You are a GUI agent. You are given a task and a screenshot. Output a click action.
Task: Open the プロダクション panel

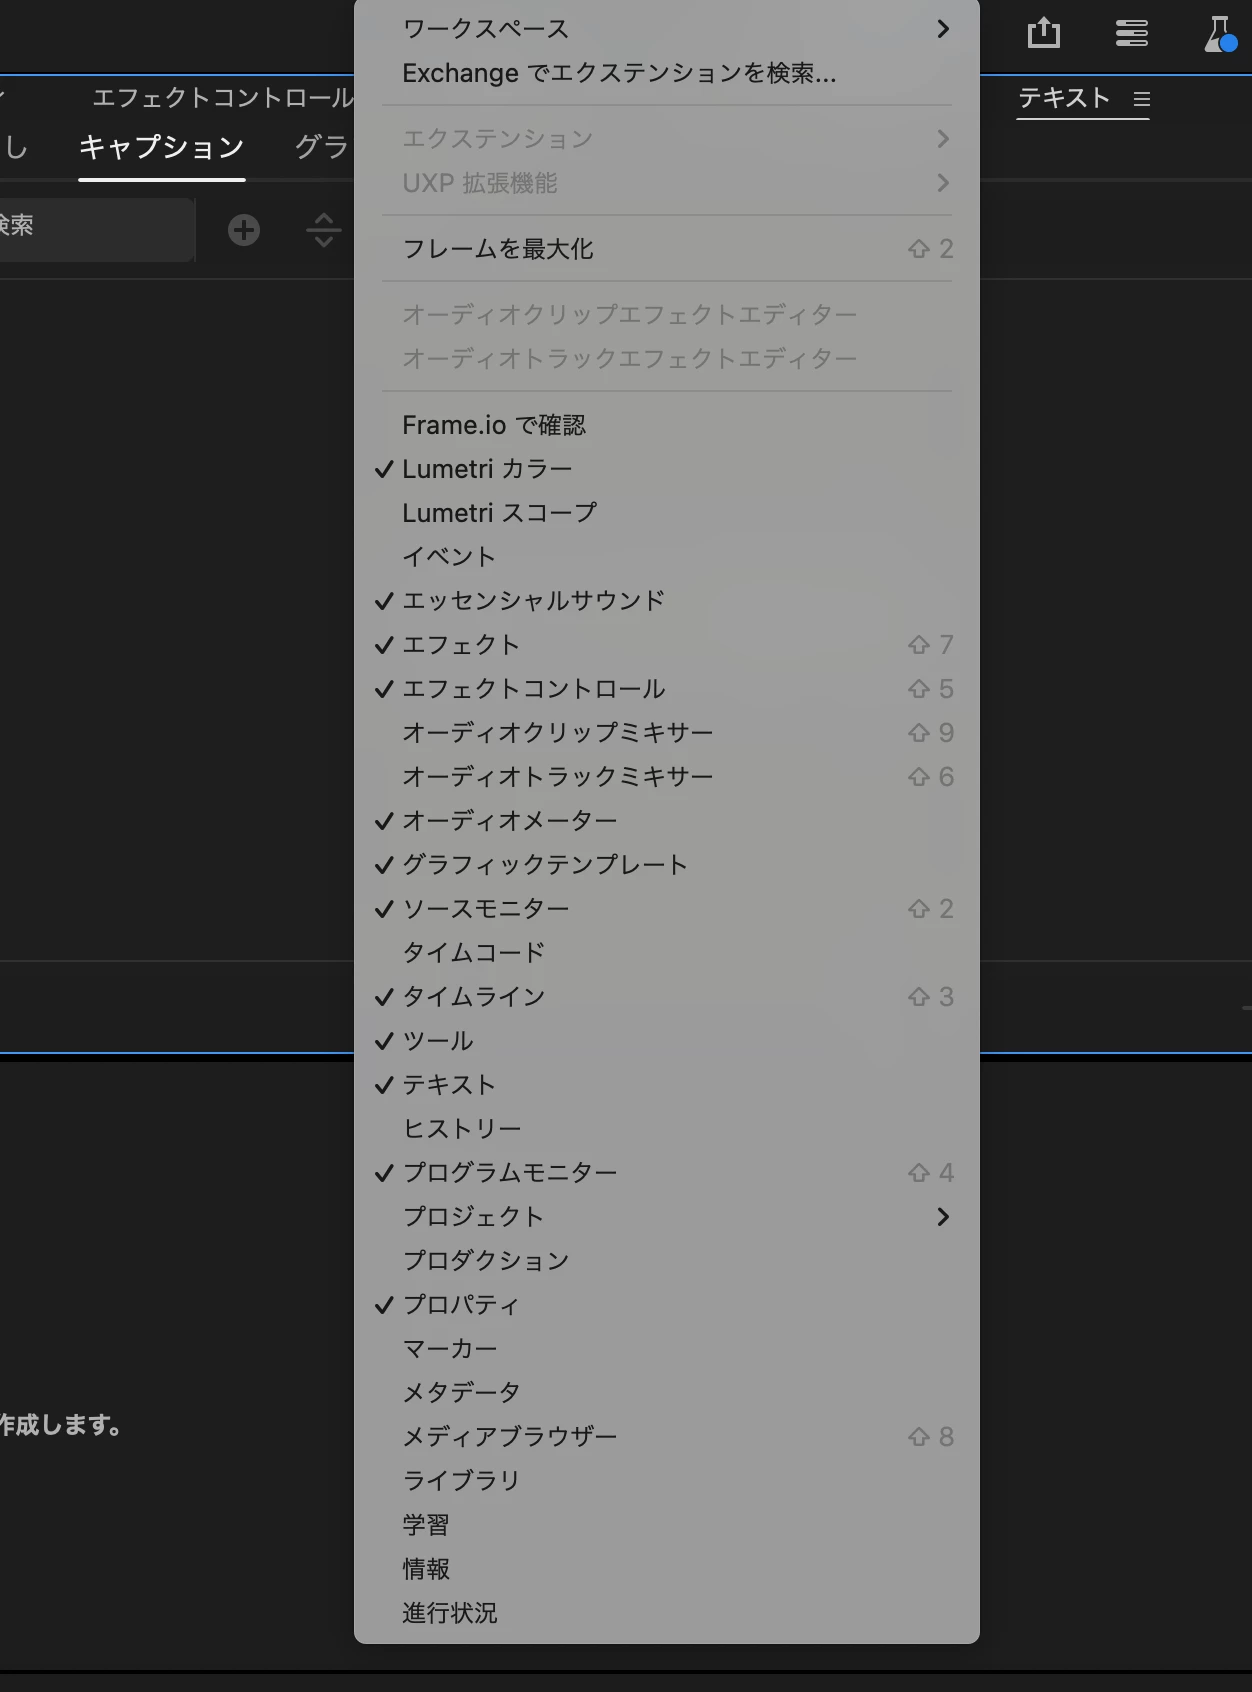pyautogui.click(x=667, y=1261)
